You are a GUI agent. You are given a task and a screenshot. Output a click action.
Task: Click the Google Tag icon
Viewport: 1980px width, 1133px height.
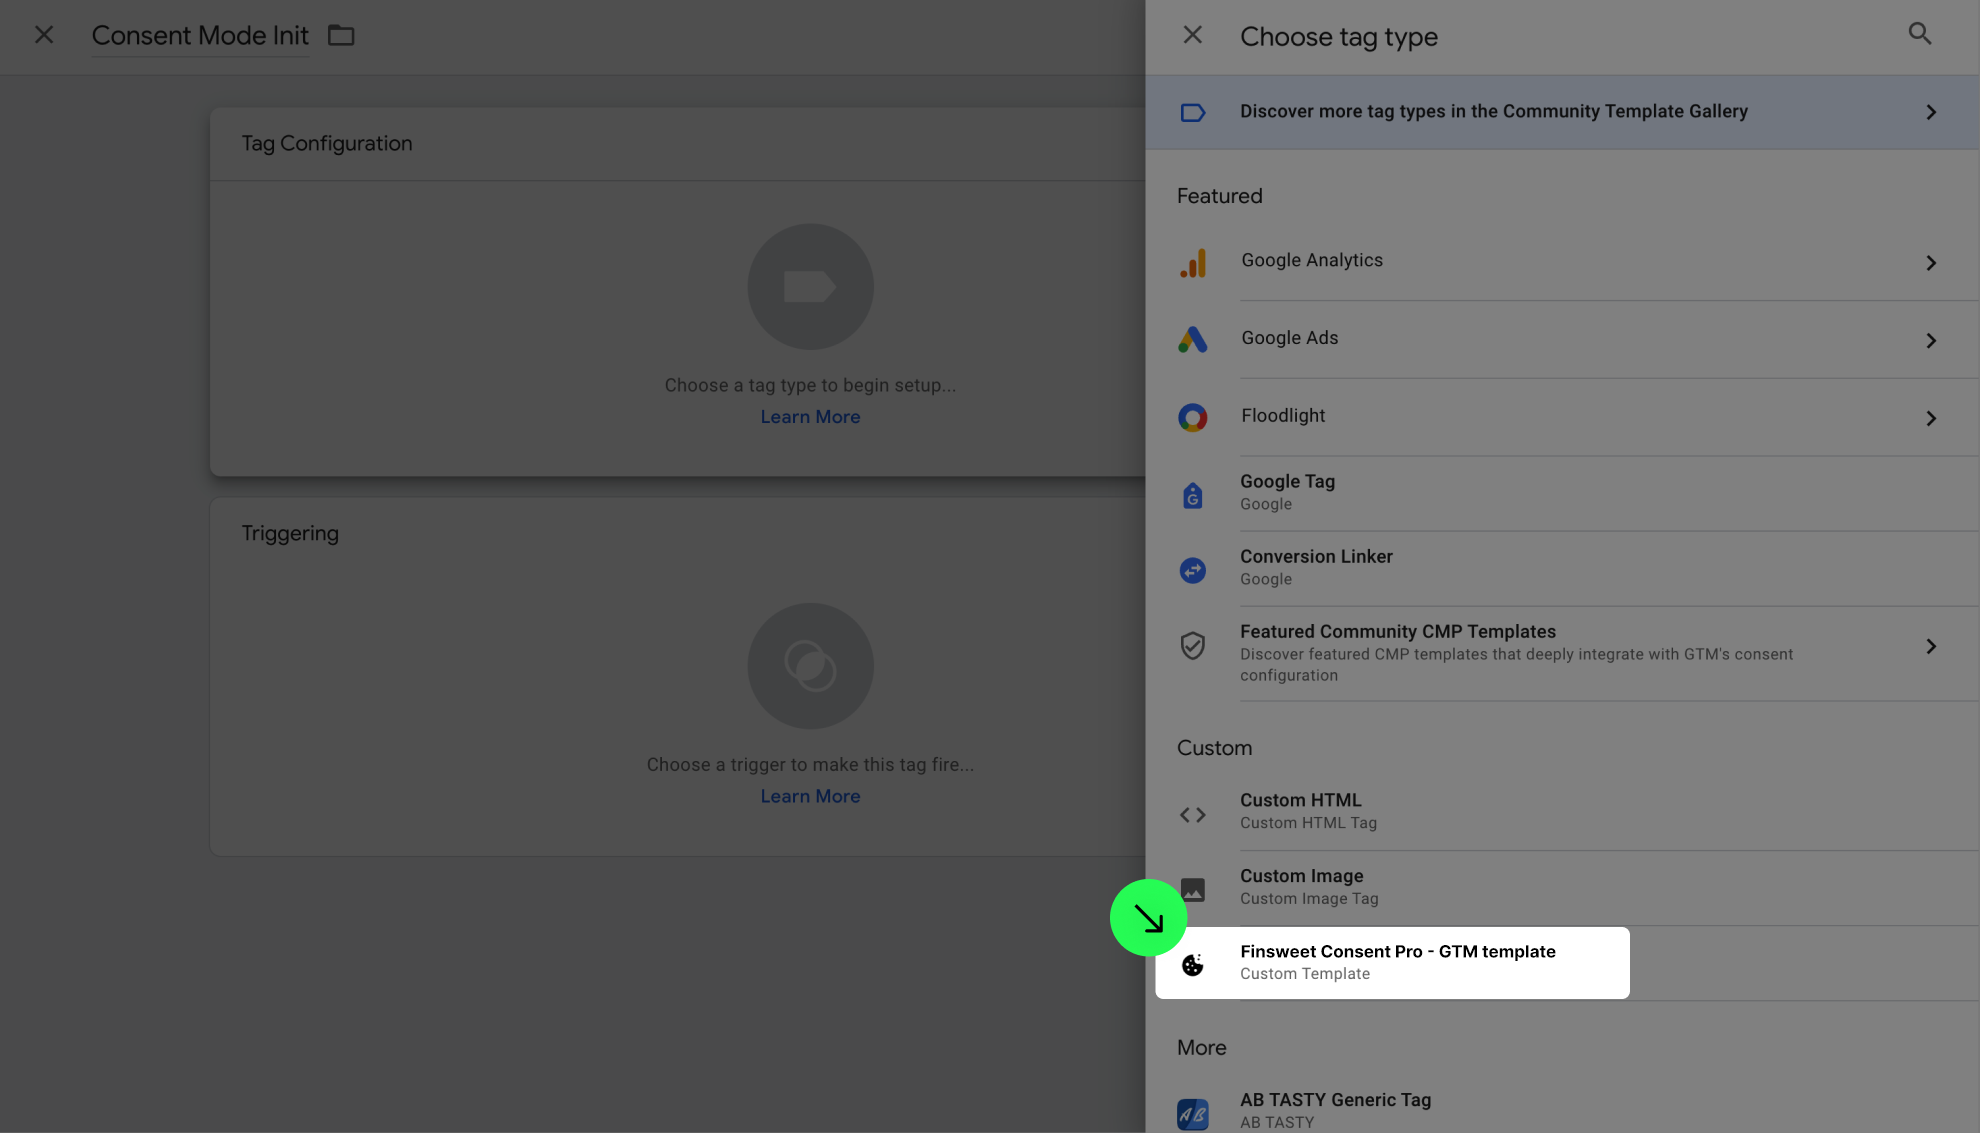click(1192, 494)
